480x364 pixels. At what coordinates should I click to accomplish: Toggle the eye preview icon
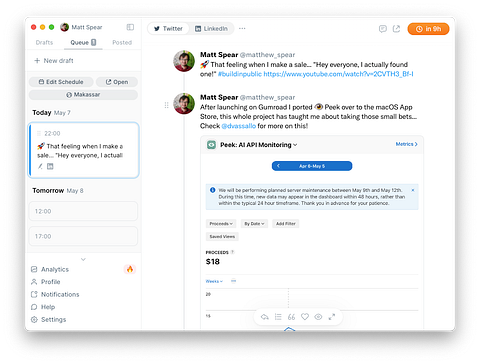(318, 317)
